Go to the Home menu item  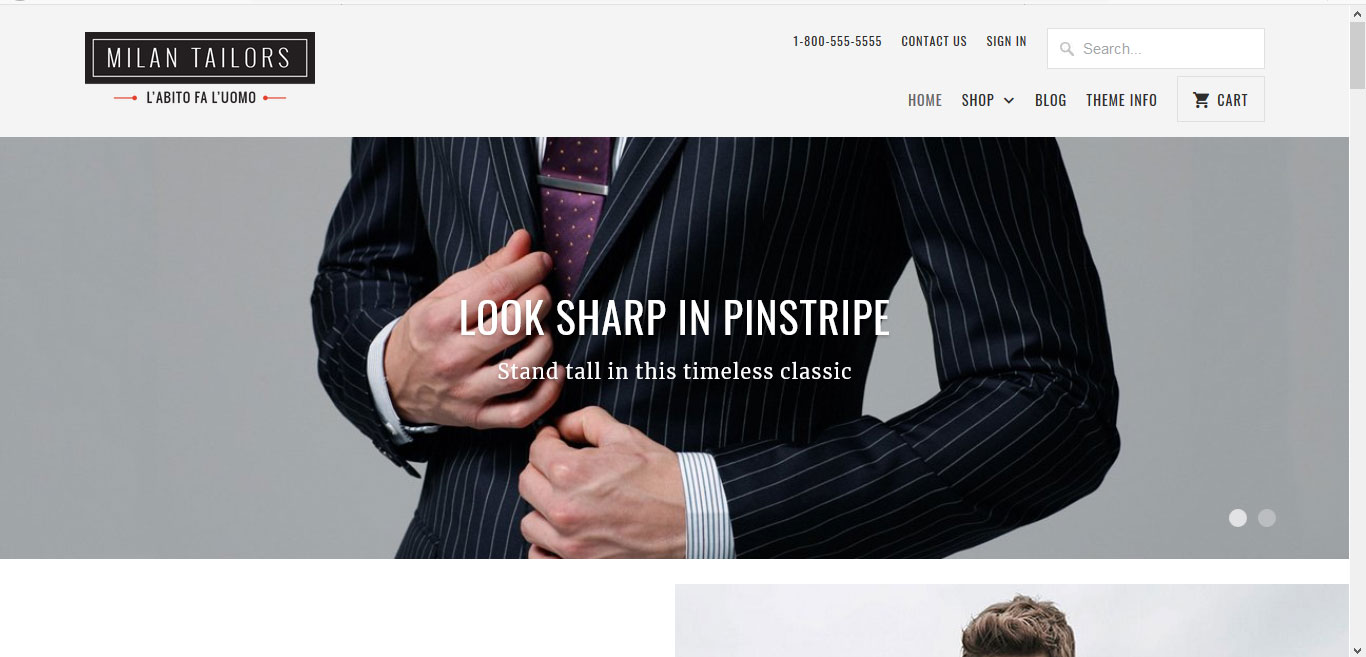tap(925, 100)
